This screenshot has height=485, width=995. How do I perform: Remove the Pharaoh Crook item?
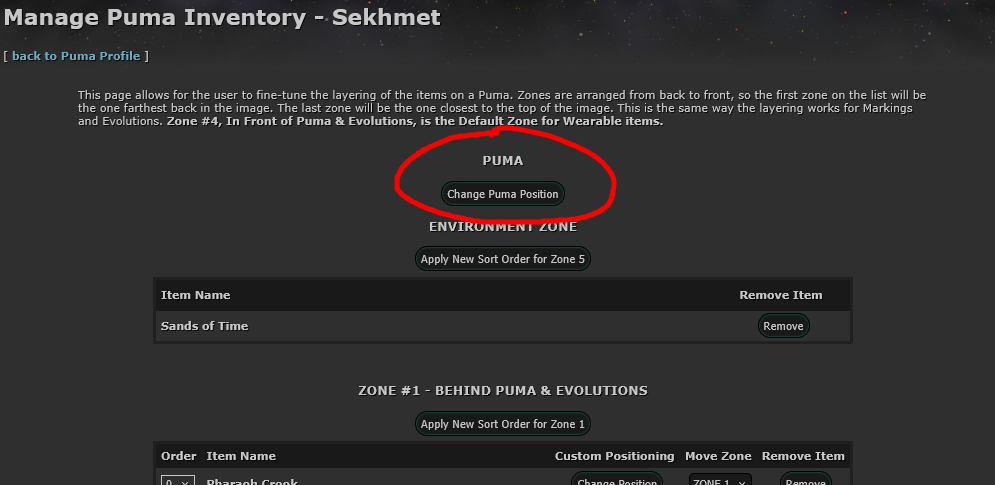pos(805,481)
